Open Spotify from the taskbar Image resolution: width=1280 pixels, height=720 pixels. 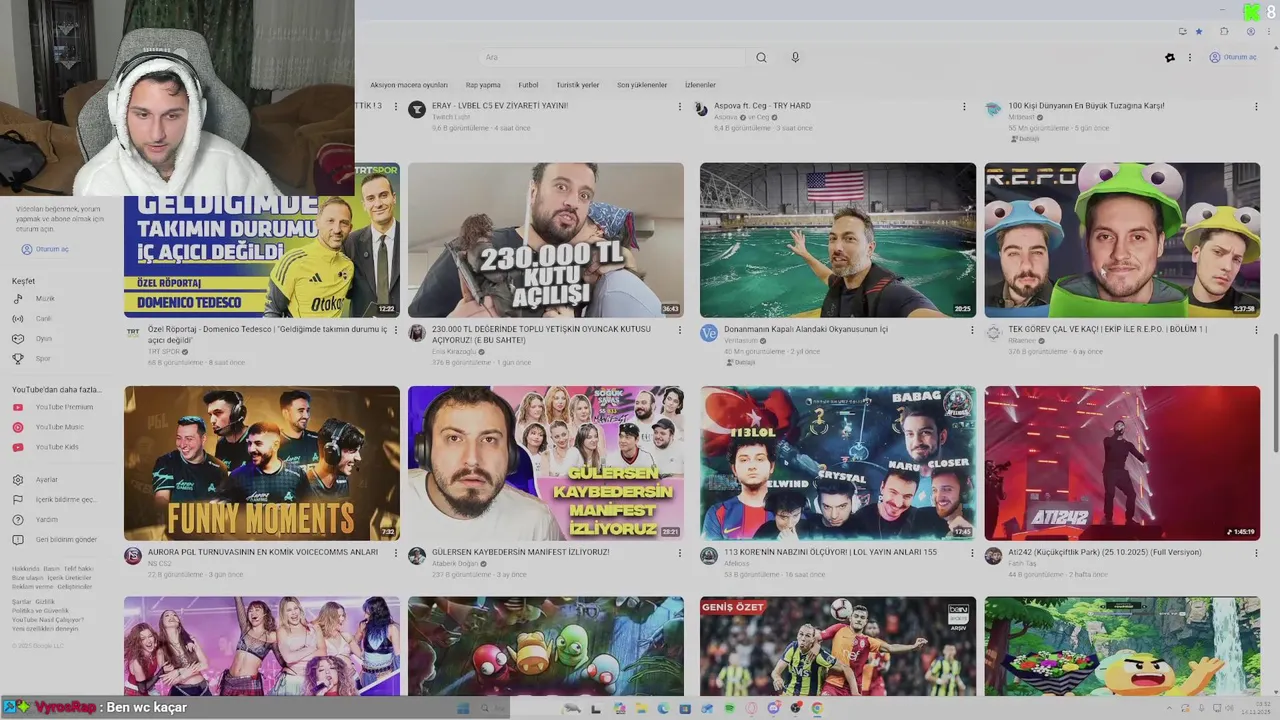point(729,708)
